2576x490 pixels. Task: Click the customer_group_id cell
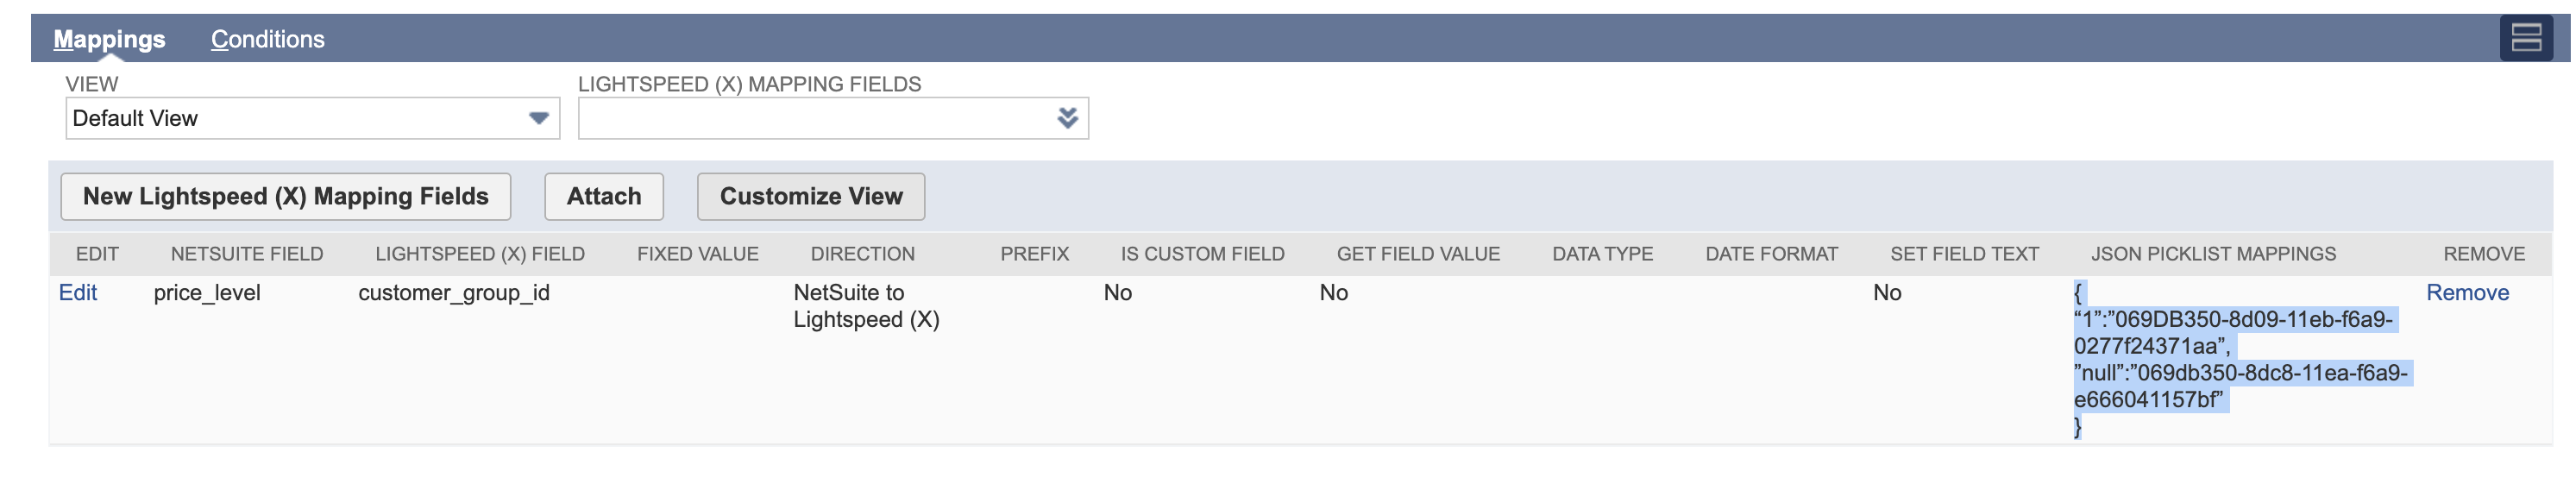pyautogui.click(x=454, y=293)
